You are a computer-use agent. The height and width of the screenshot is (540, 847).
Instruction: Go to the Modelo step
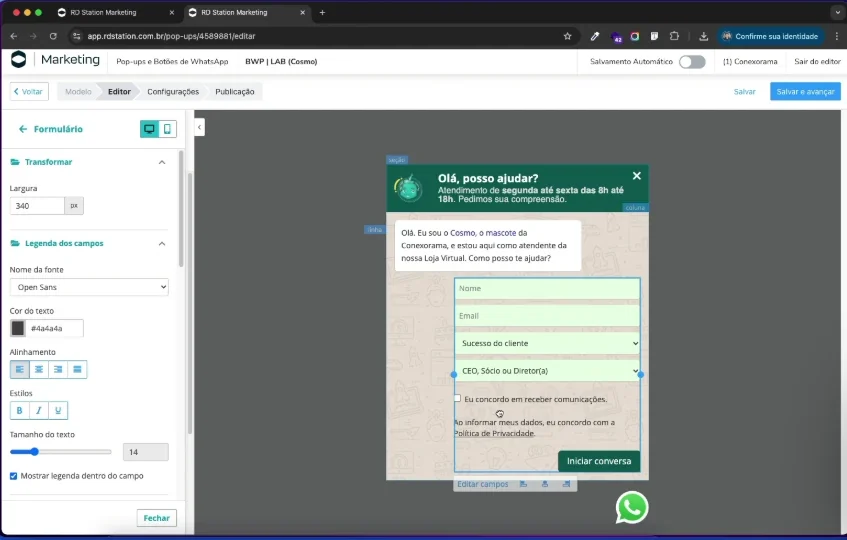coord(78,92)
